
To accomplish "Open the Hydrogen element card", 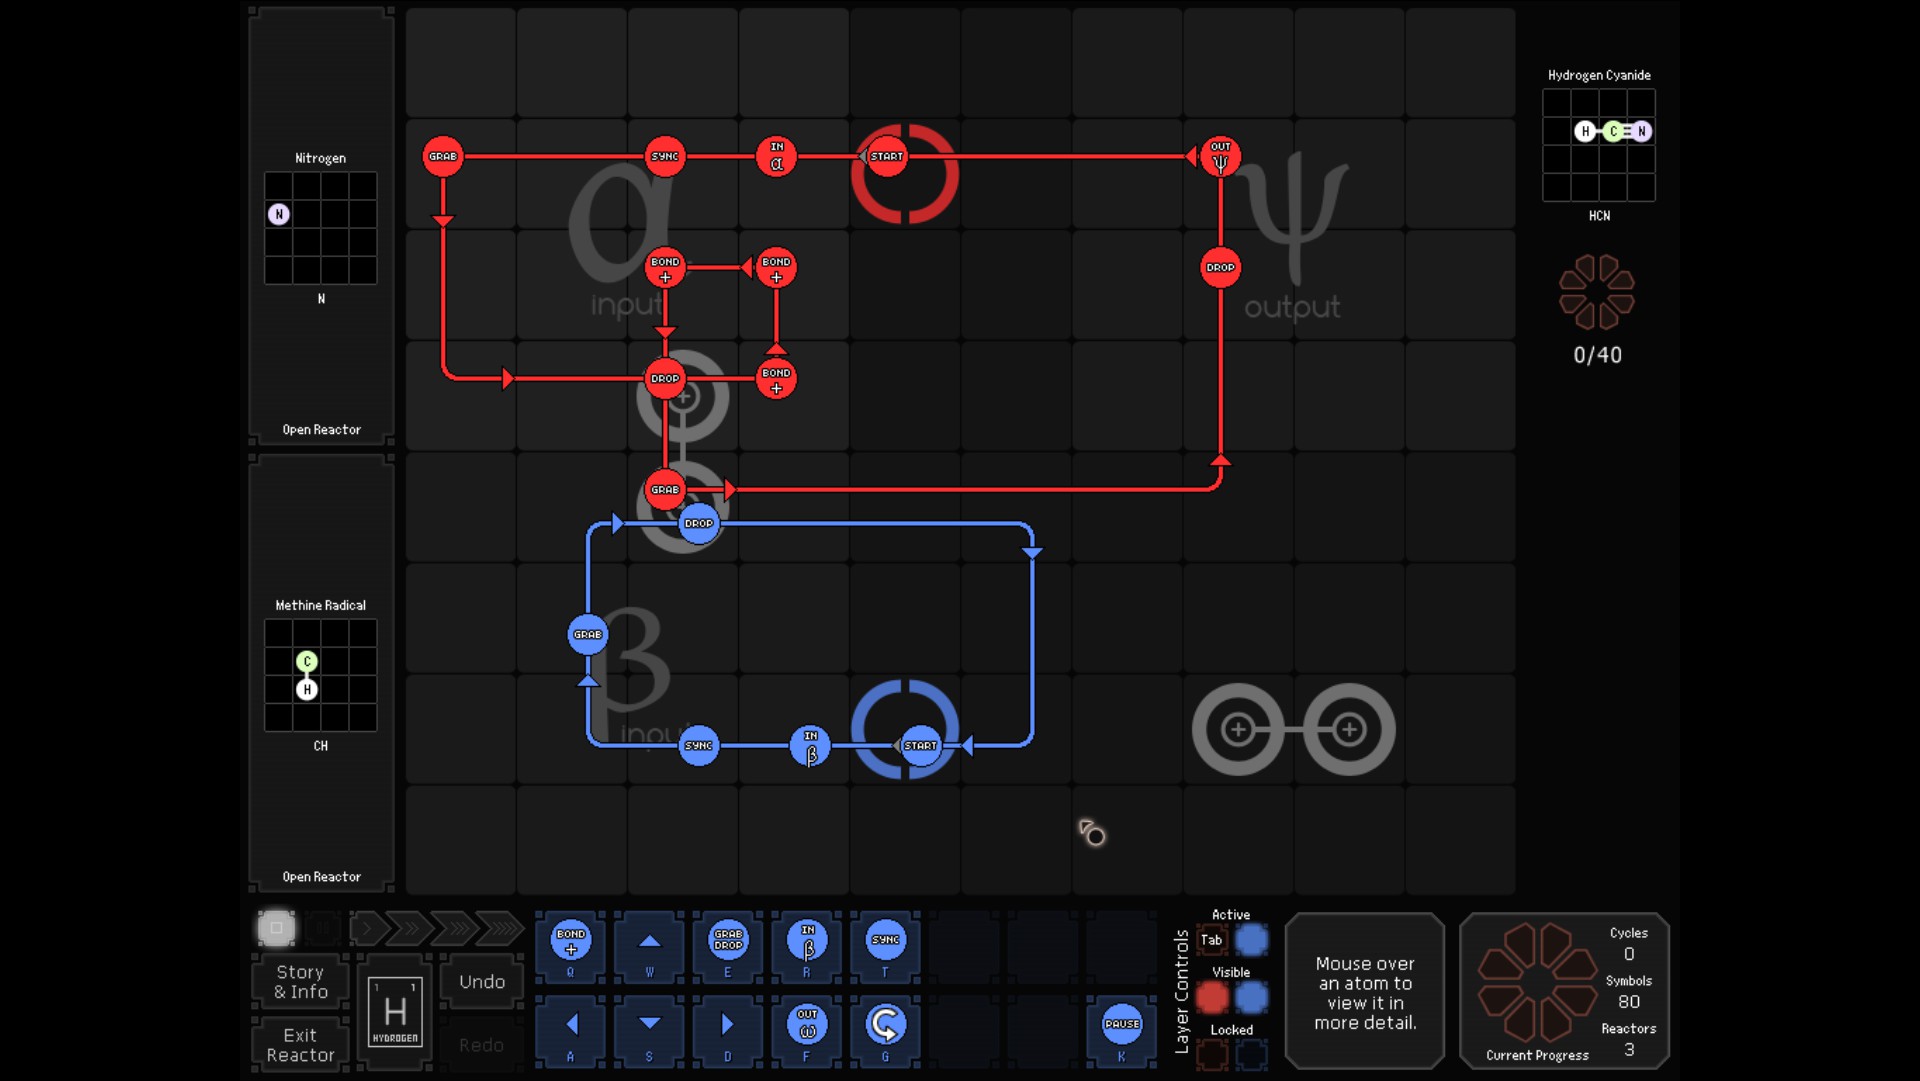I will click(395, 1012).
